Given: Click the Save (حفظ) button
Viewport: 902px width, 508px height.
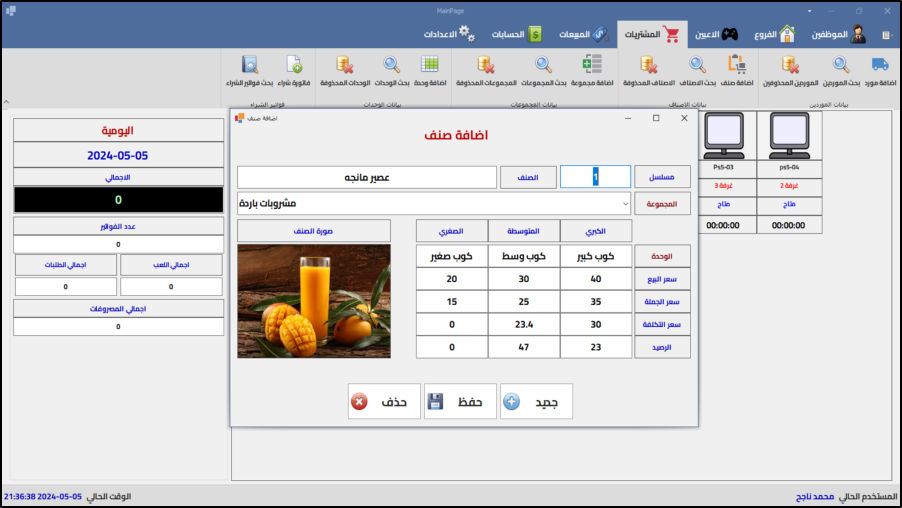Looking at the screenshot, I should (460, 401).
